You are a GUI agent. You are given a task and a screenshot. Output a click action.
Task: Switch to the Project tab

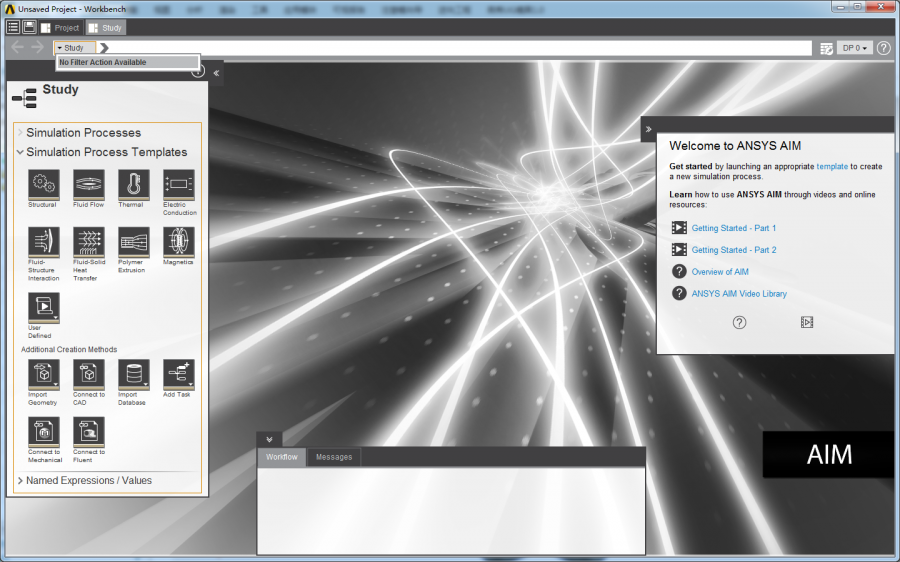point(60,28)
